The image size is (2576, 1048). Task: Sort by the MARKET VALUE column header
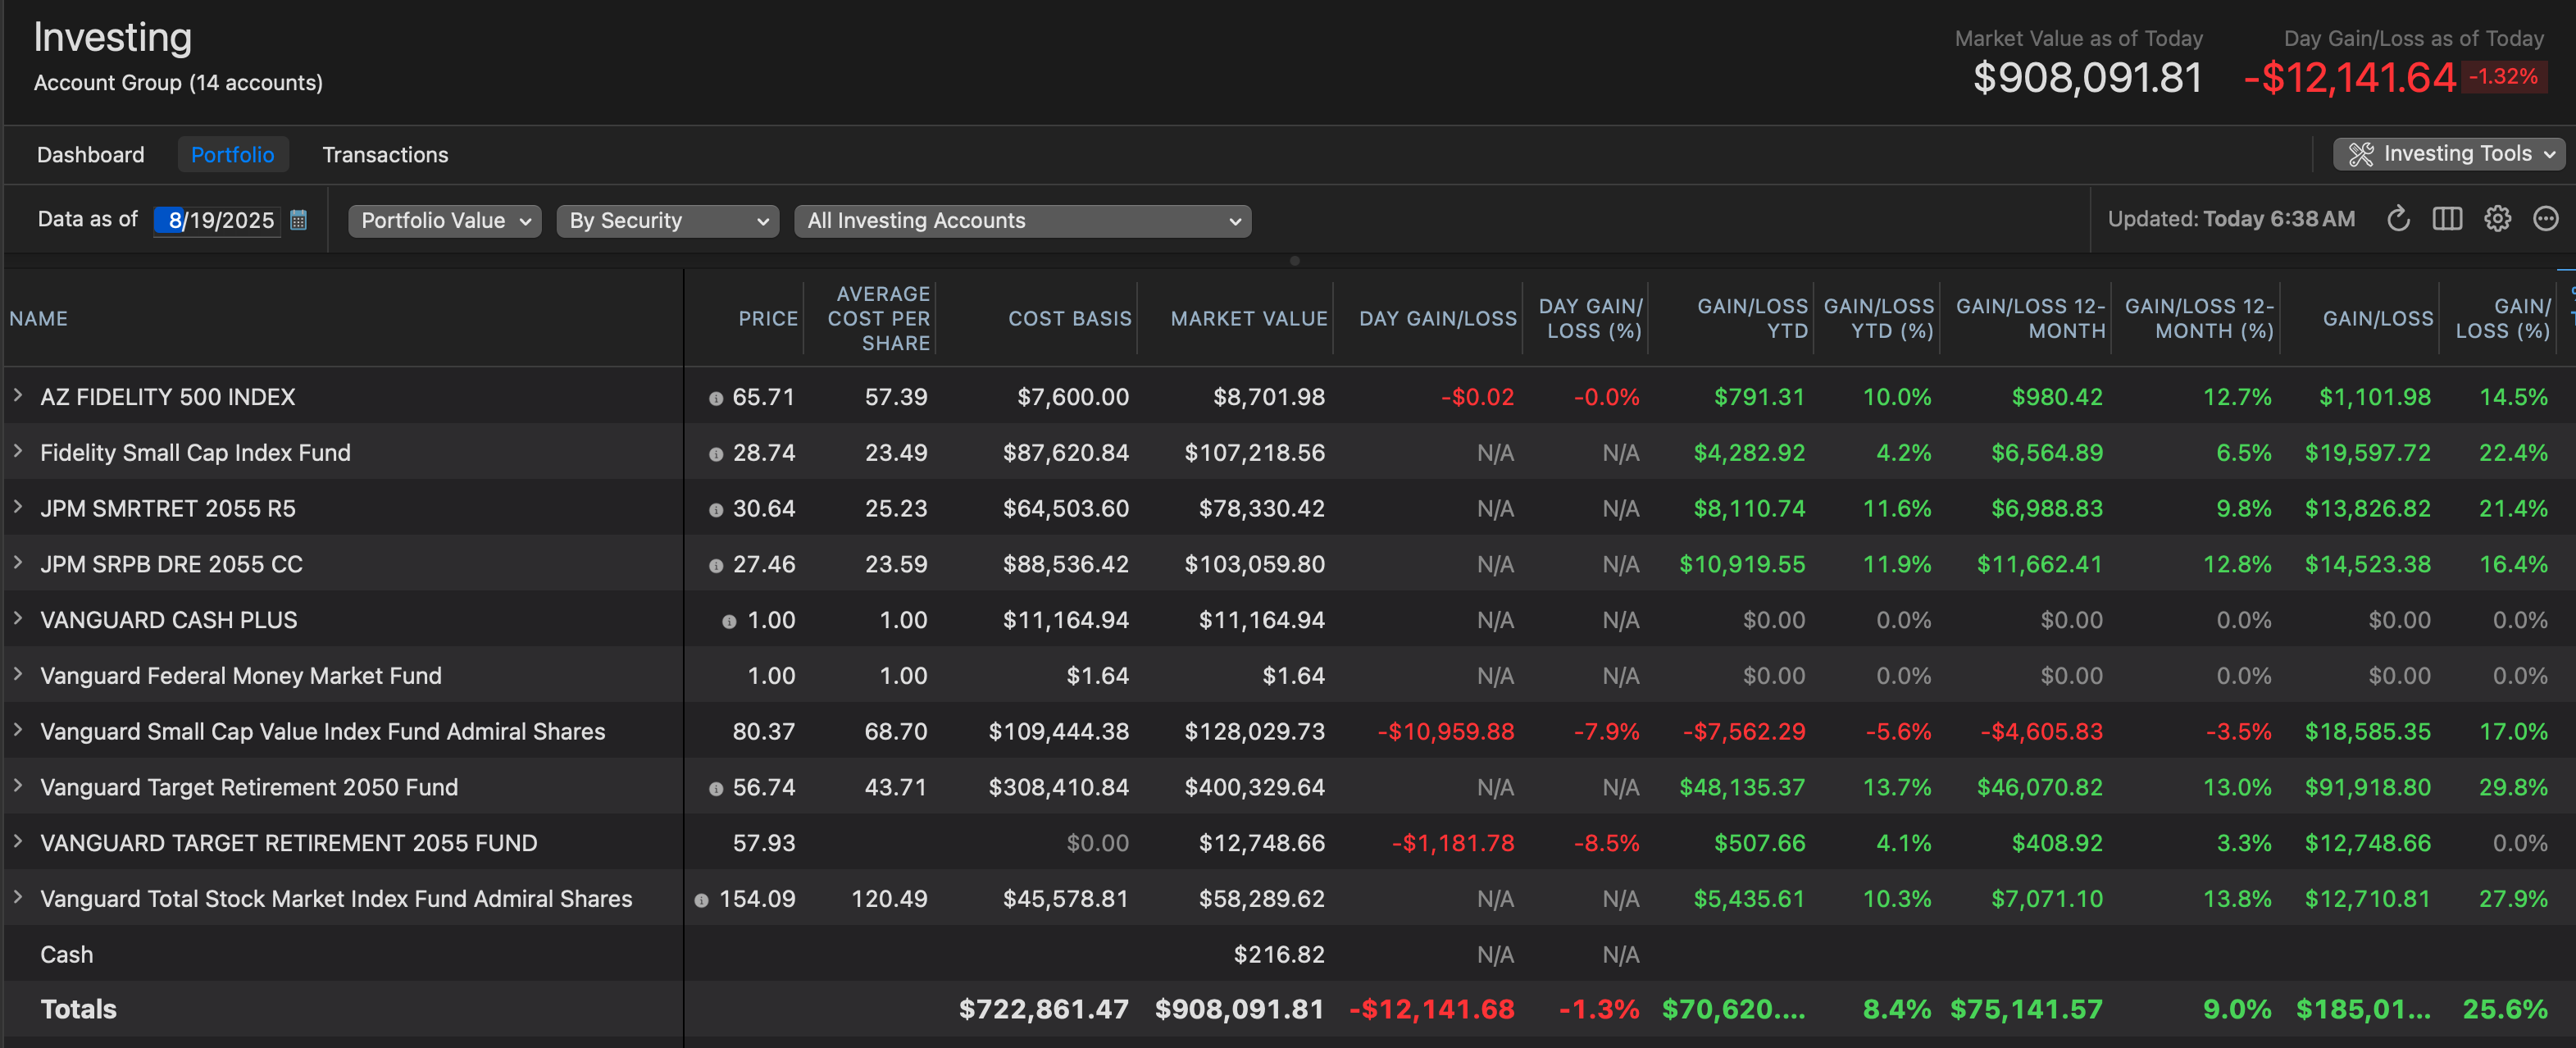point(1248,318)
